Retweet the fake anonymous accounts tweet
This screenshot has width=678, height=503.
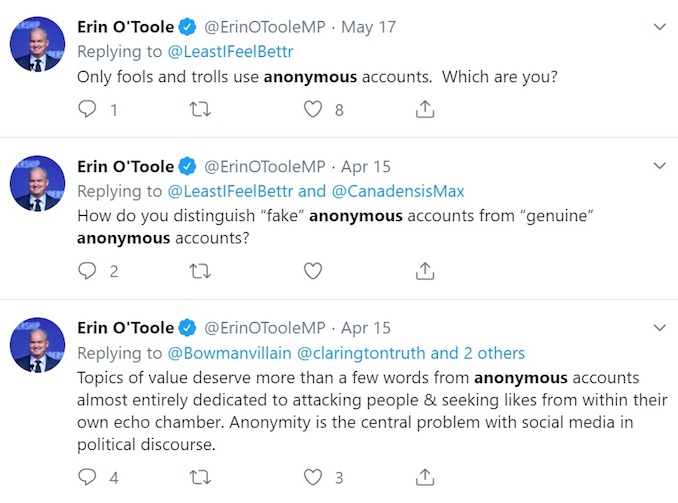click(x=200, y=271)
